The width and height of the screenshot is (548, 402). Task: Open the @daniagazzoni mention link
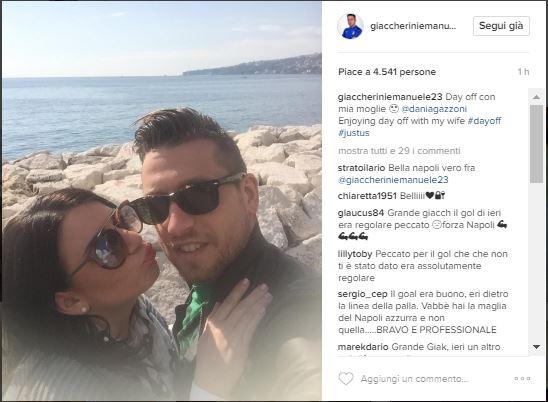[x=434, y=109]
